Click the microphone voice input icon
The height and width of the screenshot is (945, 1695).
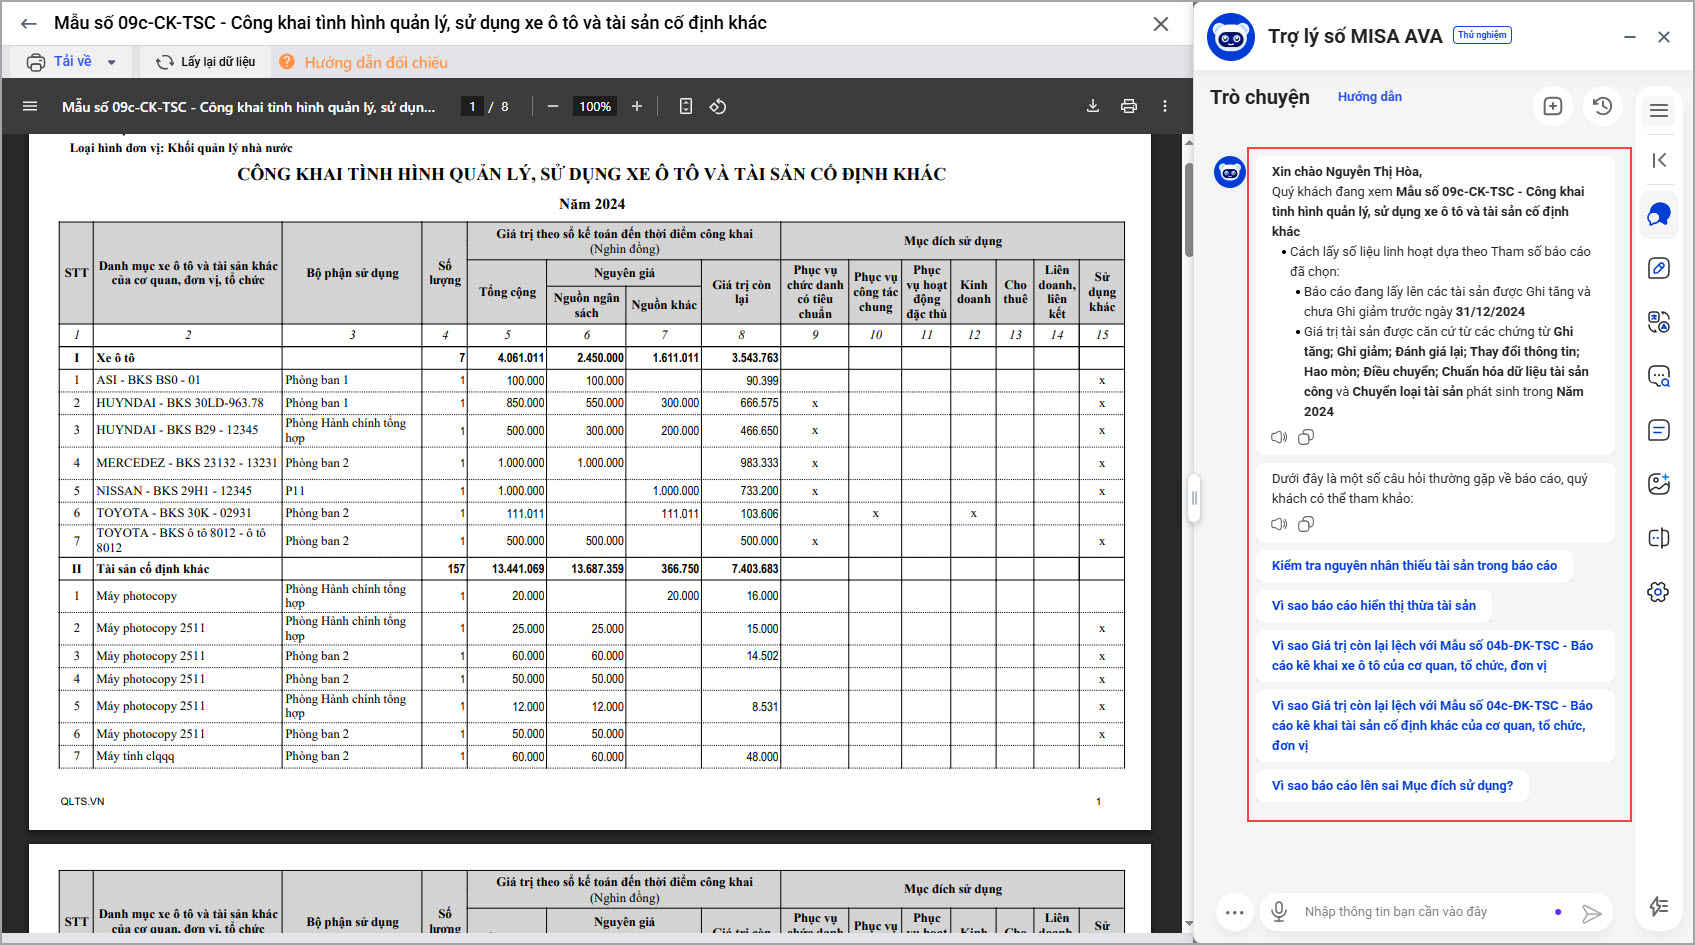1278,911
